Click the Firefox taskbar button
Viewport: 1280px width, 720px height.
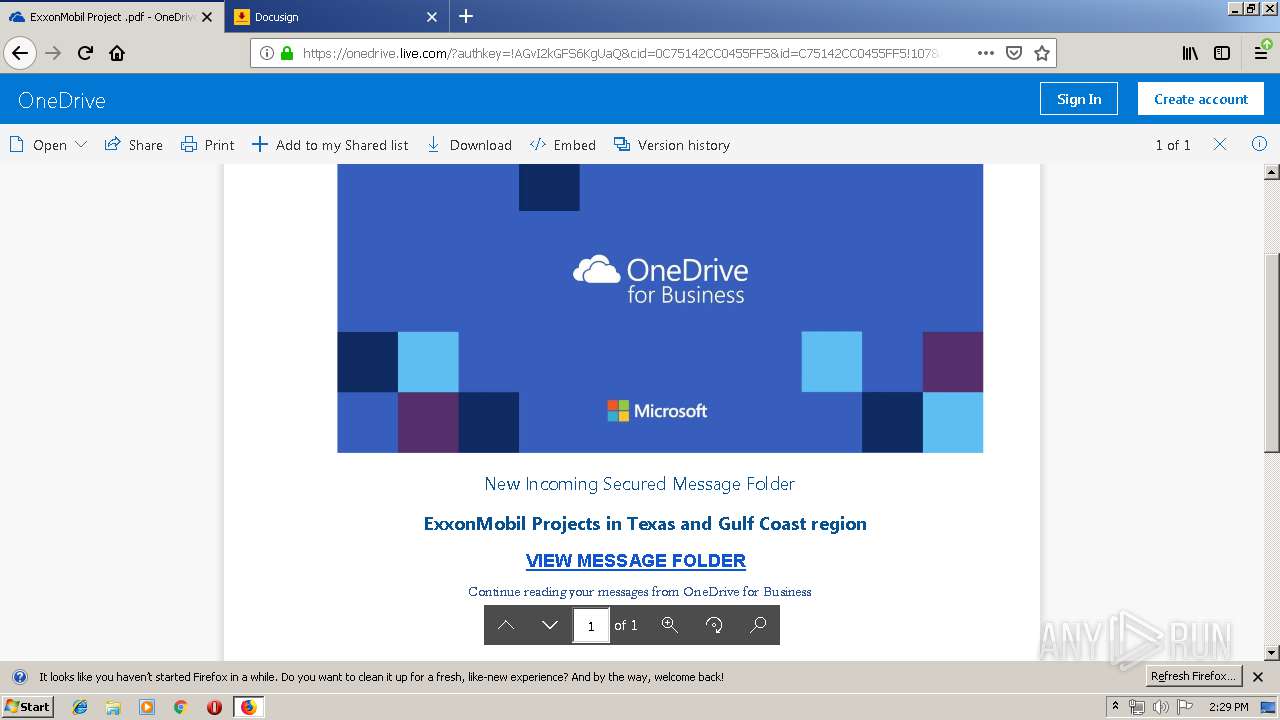click(x=248, y=707)
